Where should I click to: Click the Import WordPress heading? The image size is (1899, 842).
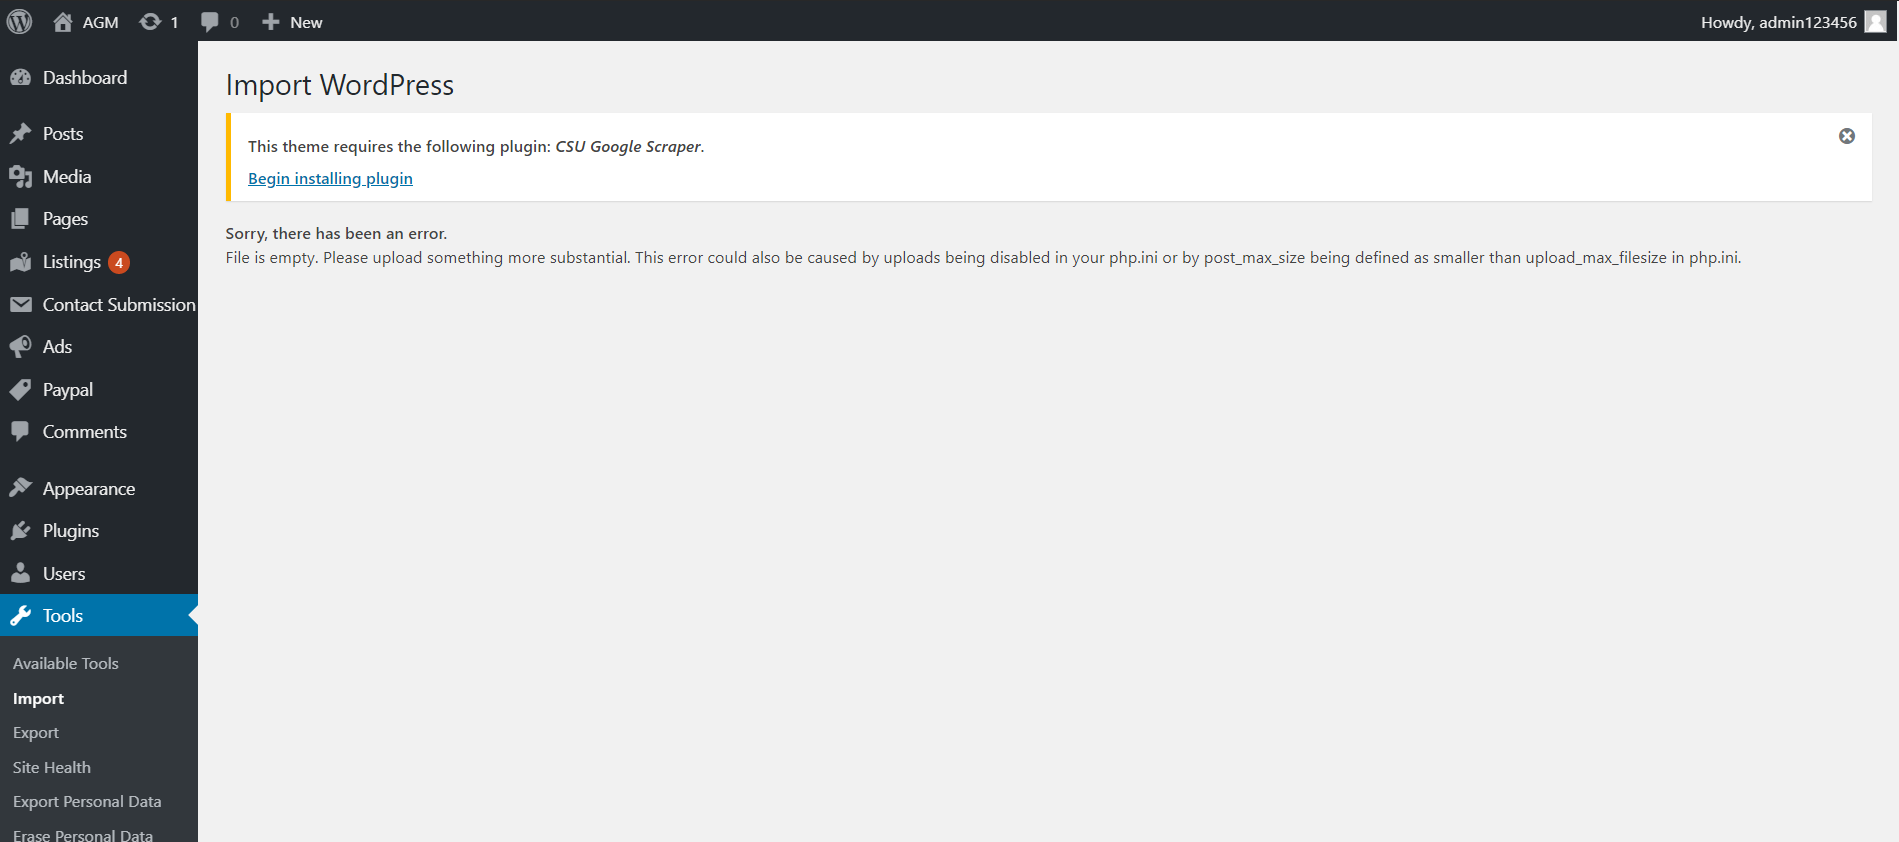pyautogui.click(x=340, y=85)
